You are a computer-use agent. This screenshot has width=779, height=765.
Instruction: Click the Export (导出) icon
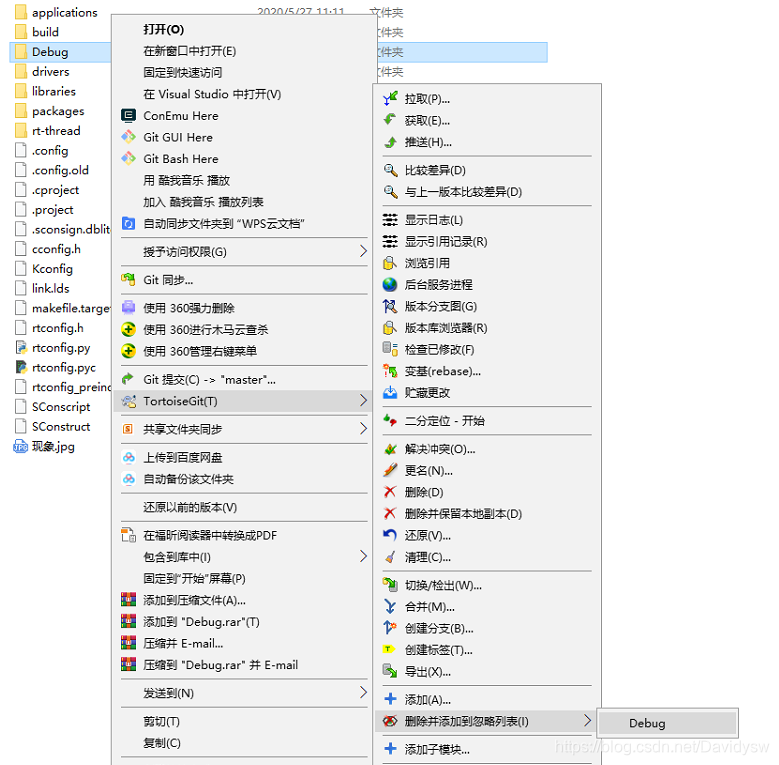[390, 671]
